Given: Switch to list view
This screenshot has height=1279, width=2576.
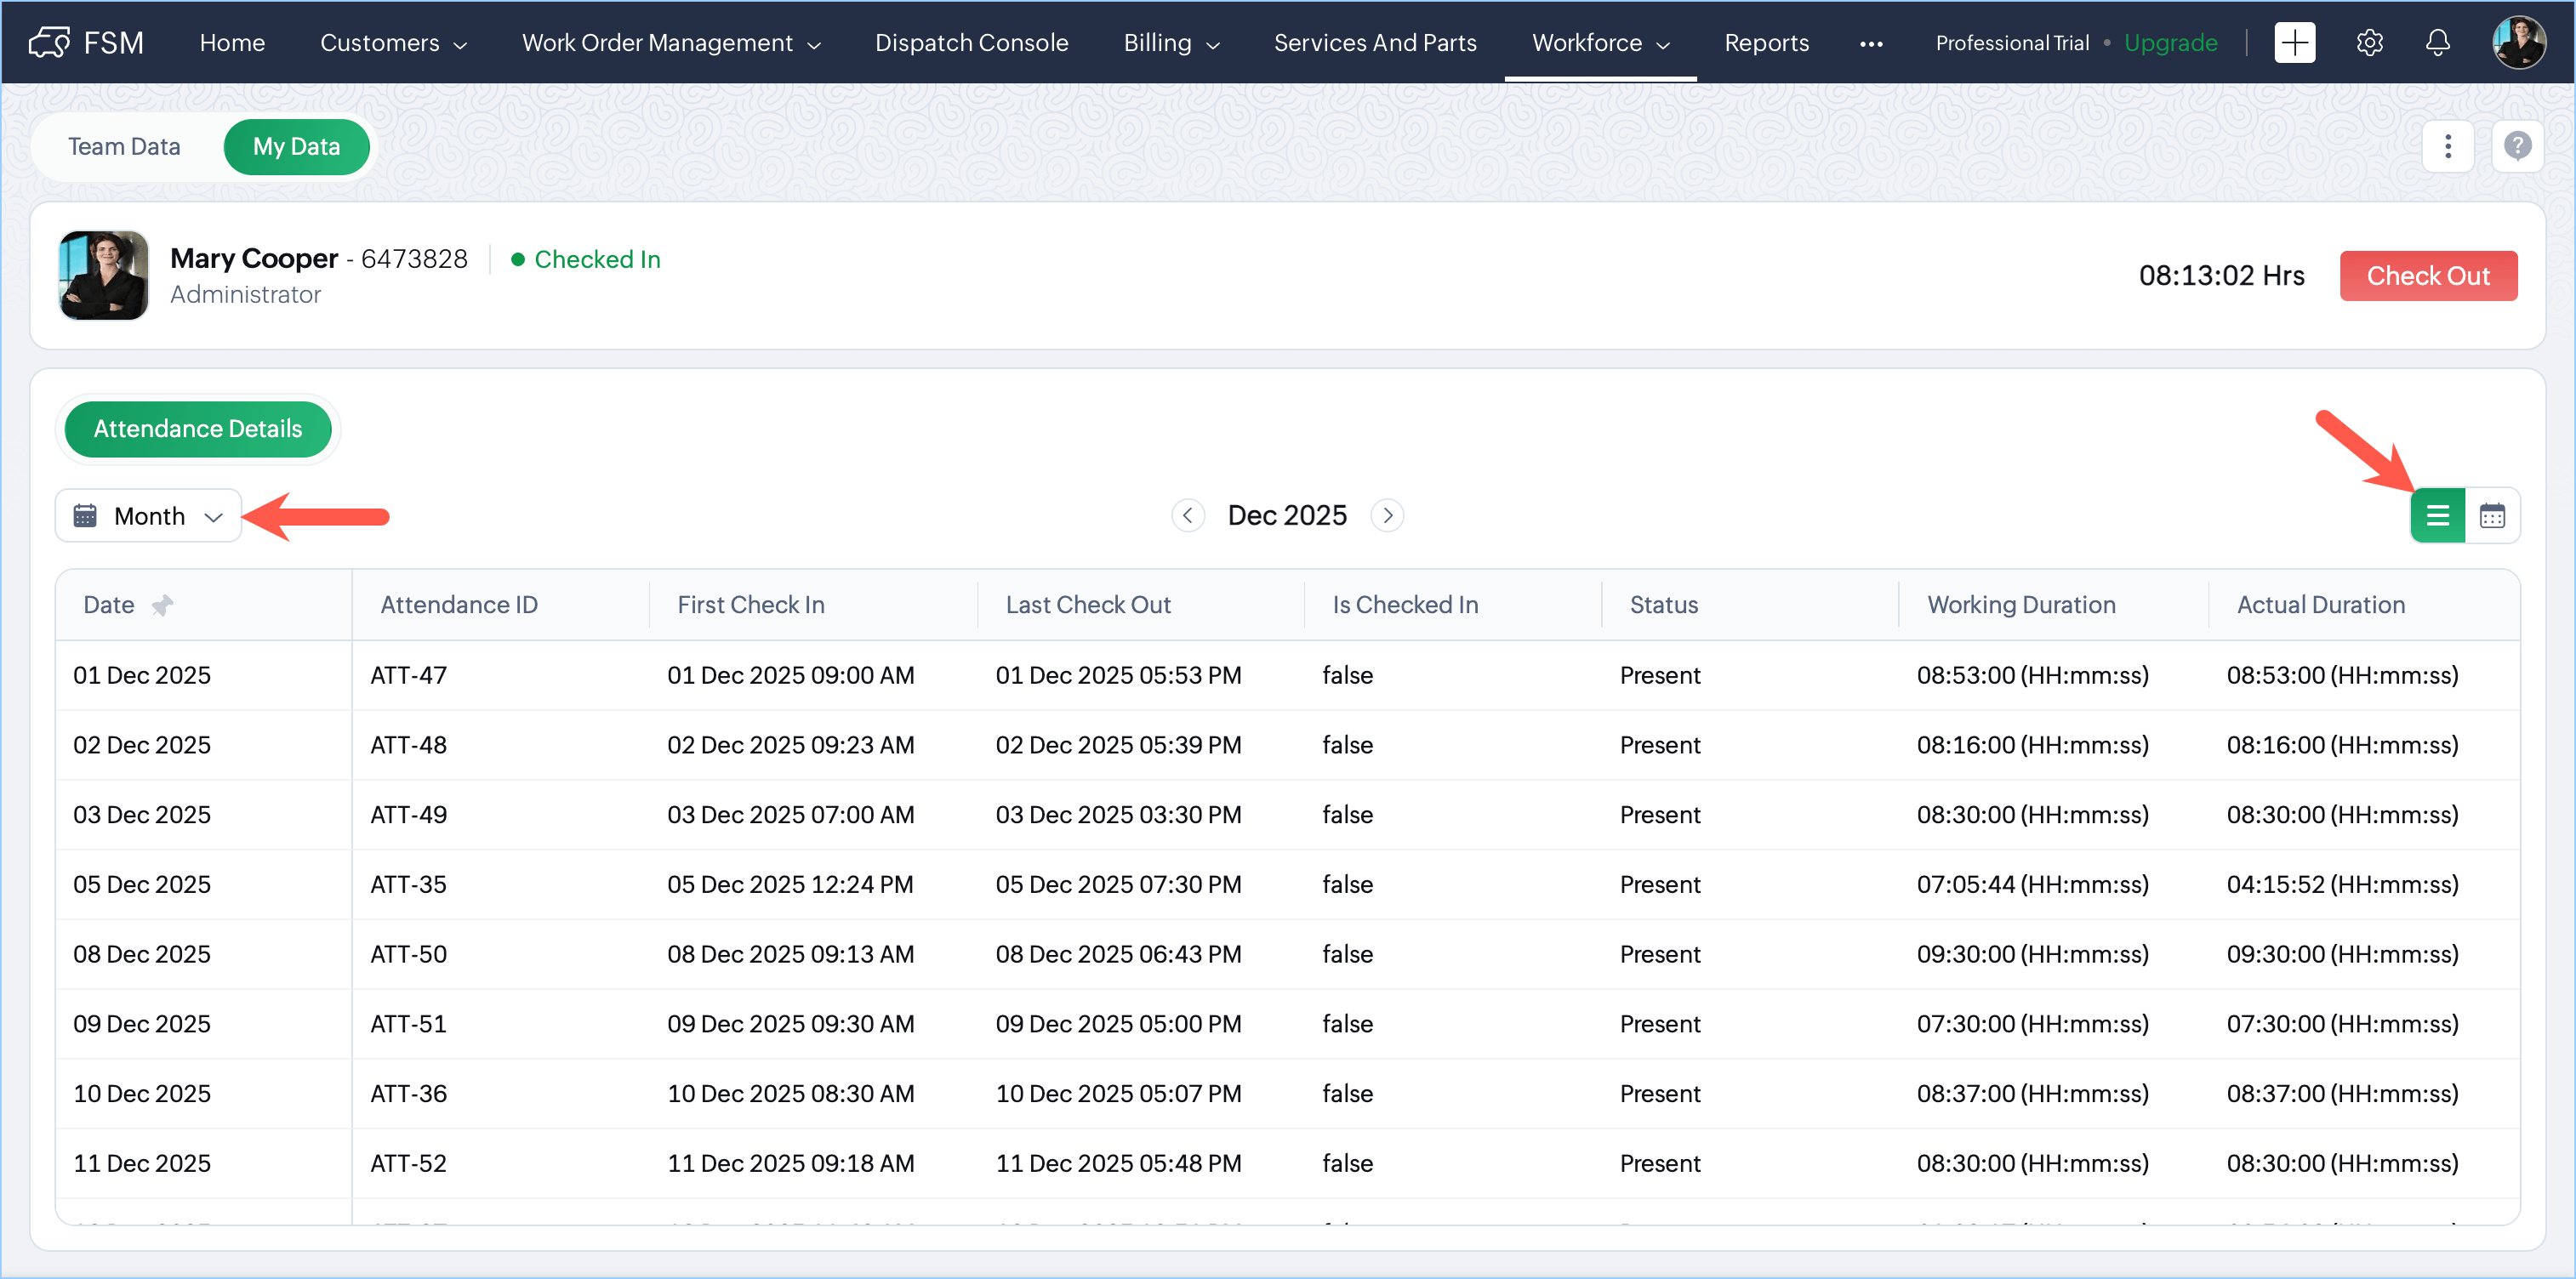Looking at the screenshot, I should (x=2437, y=515).
